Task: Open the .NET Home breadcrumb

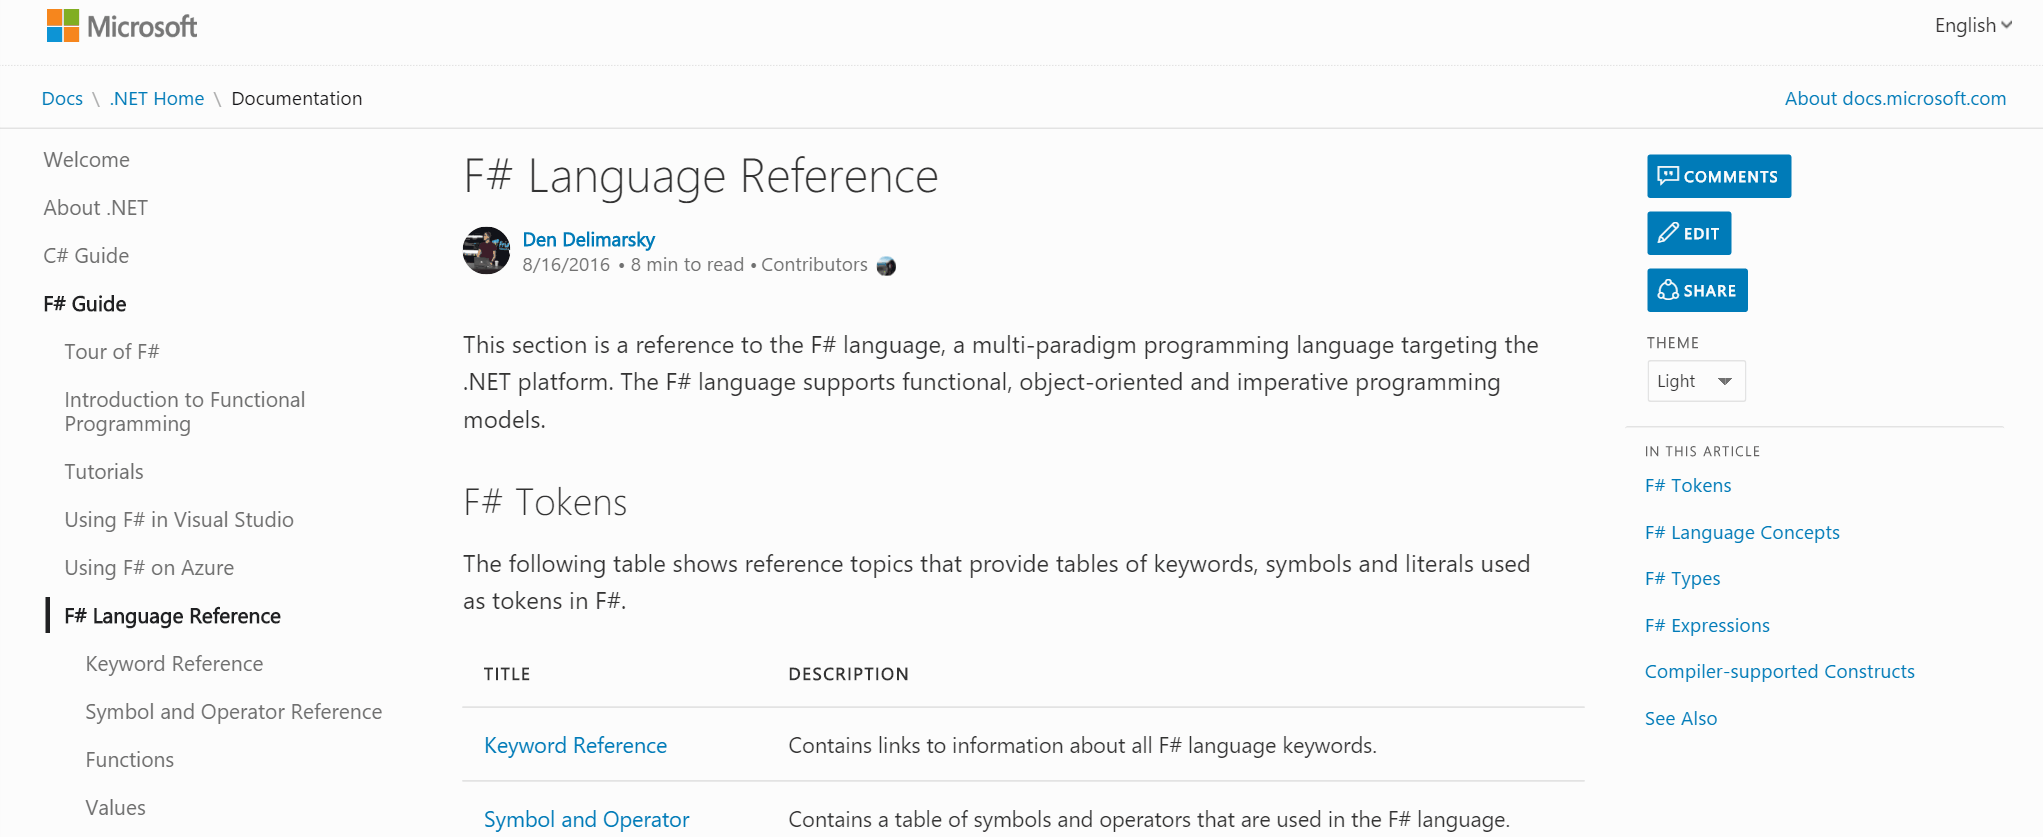Action: click(x=157, y=98)
